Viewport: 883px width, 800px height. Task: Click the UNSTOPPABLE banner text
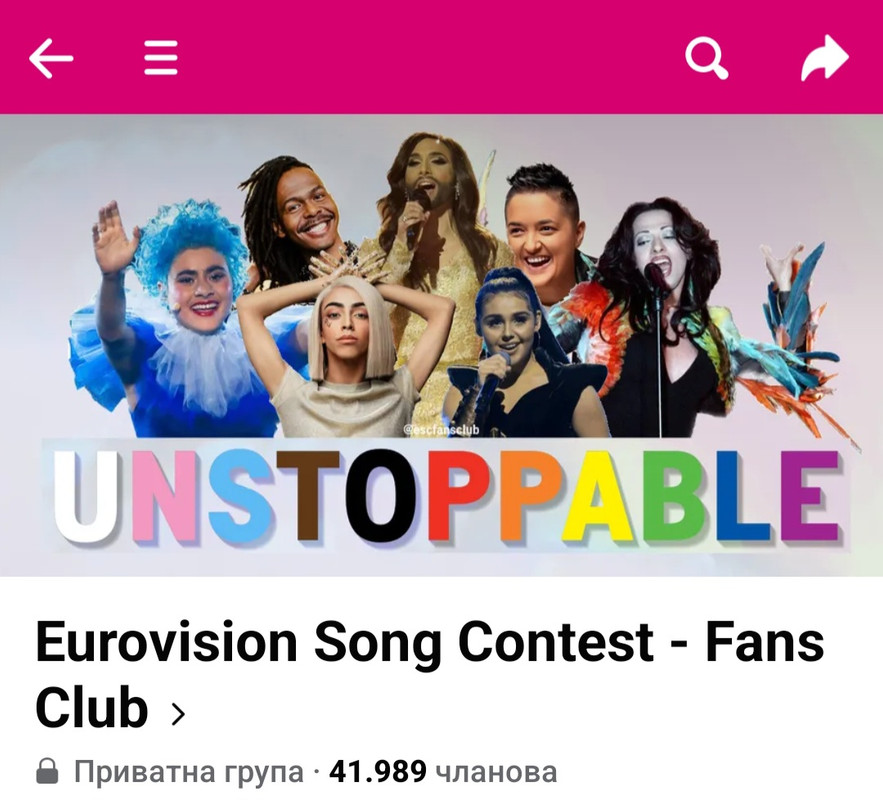[448, 496]
